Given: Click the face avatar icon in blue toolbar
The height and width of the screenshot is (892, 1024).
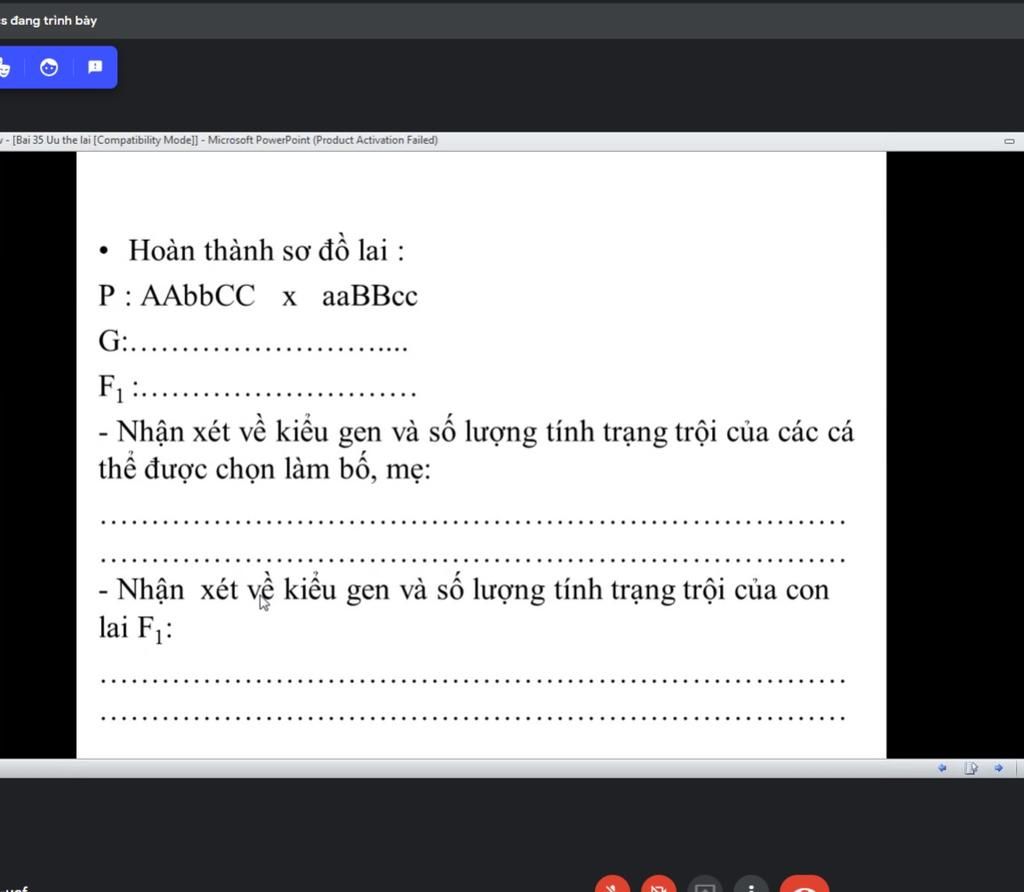Looking at the screenshot, I should (x=49, y=67).
